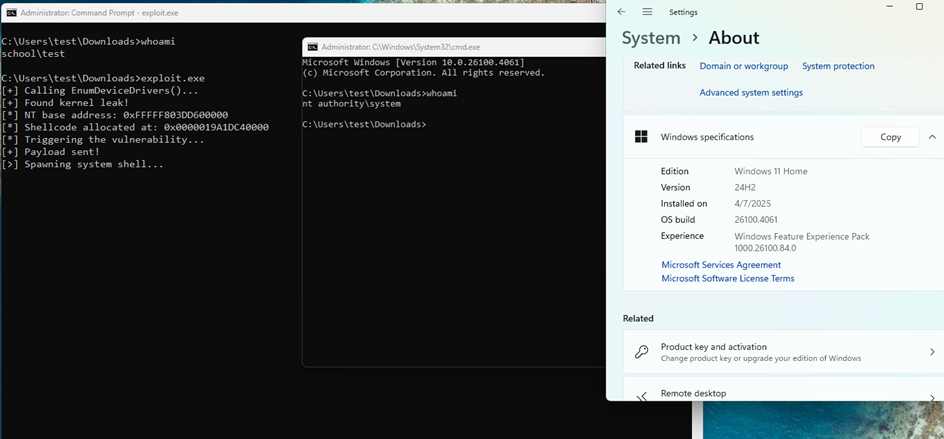
Task: Click 'nt authority\system' output in cmd.exe
Action: pyautogui.click(x=352, y=104)
